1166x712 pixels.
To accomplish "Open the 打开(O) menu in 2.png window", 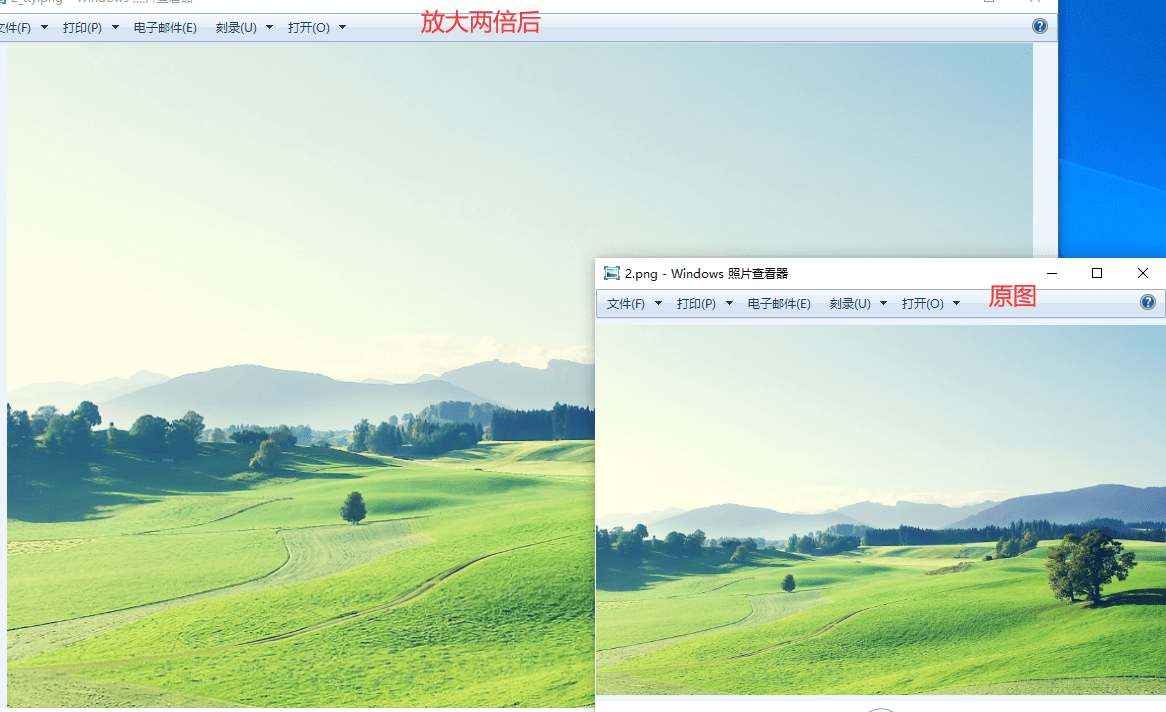I will (925, 303).
